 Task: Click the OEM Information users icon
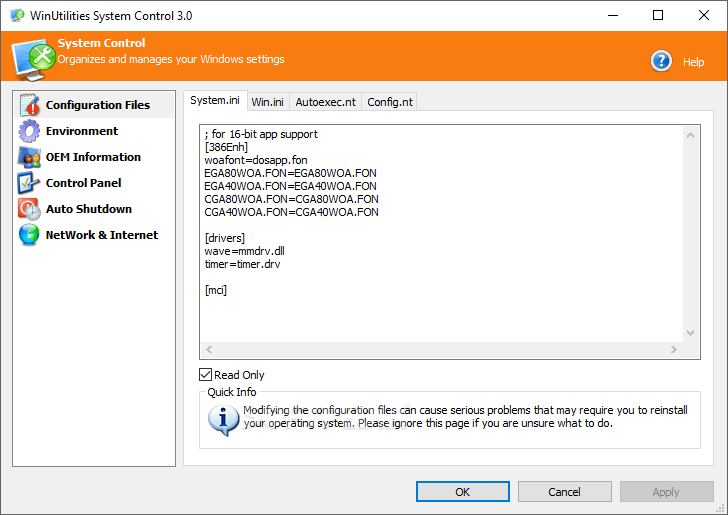[x=29, y=157]
